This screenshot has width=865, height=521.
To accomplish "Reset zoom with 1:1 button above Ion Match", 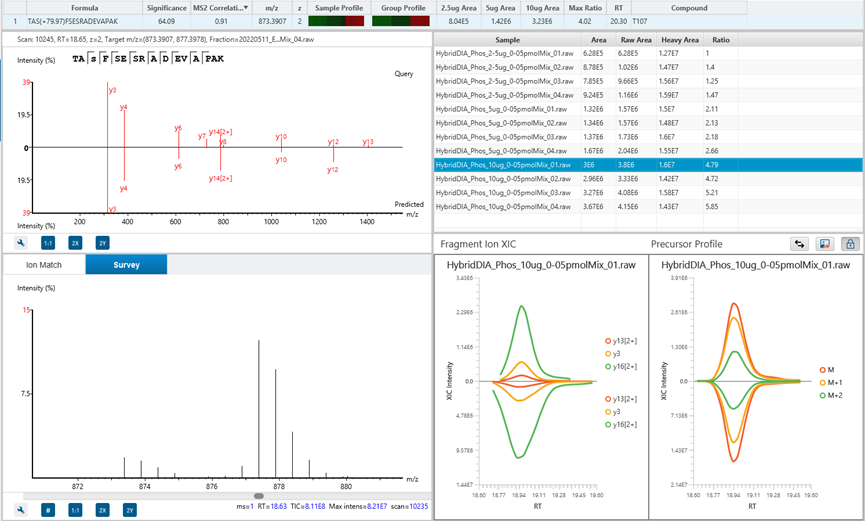I will (x=48, y=243).
